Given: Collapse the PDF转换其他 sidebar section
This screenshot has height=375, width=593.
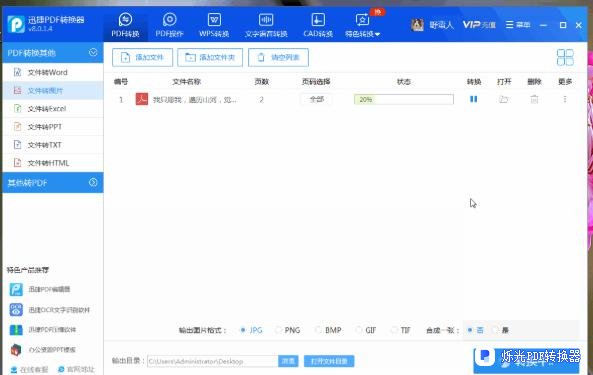Looking at the screenshot, I should [x=93, y=53].
